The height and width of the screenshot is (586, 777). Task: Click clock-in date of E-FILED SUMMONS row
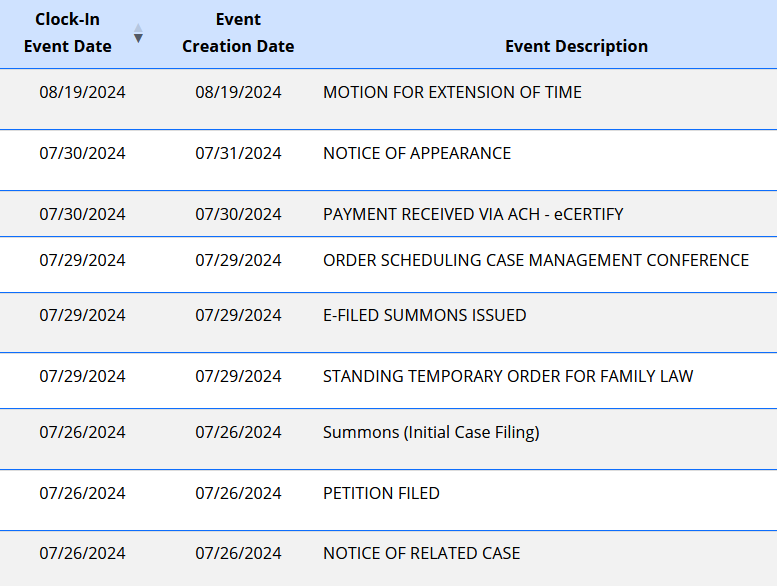[x=83, y=316]
